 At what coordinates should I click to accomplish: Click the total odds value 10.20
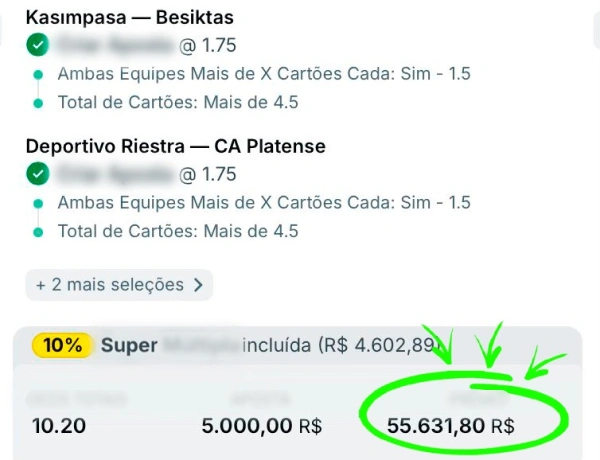point(59,426)
